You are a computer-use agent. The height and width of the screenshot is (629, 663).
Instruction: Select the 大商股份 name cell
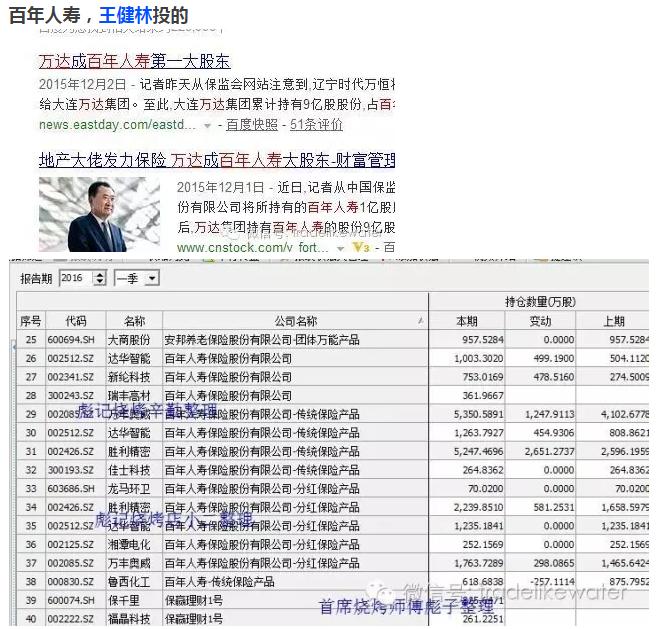click(x=129, y=339)
